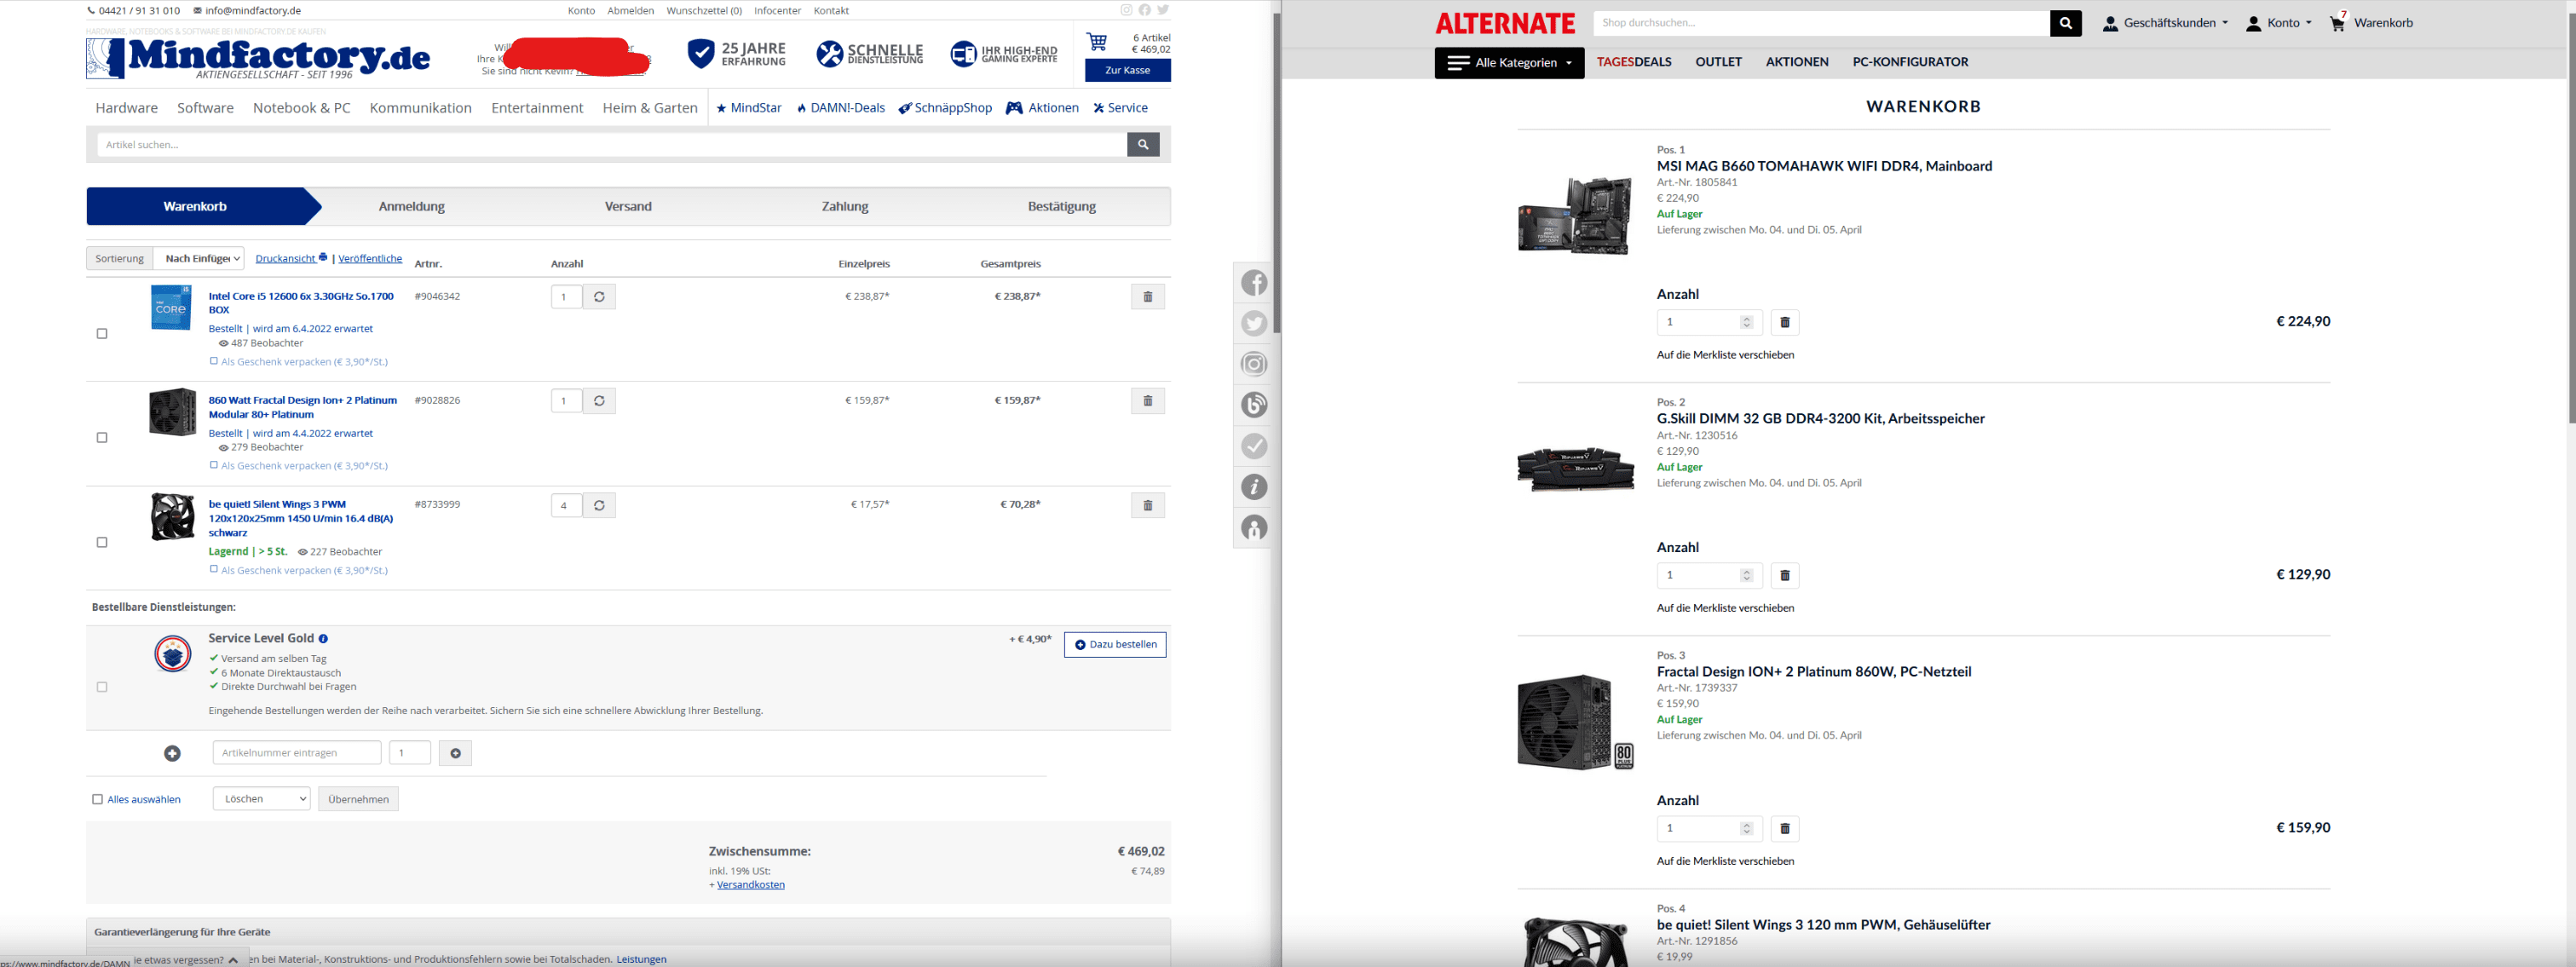
Task: Click the Mindfactory search magnifier button
Action: coord(1143,145)
